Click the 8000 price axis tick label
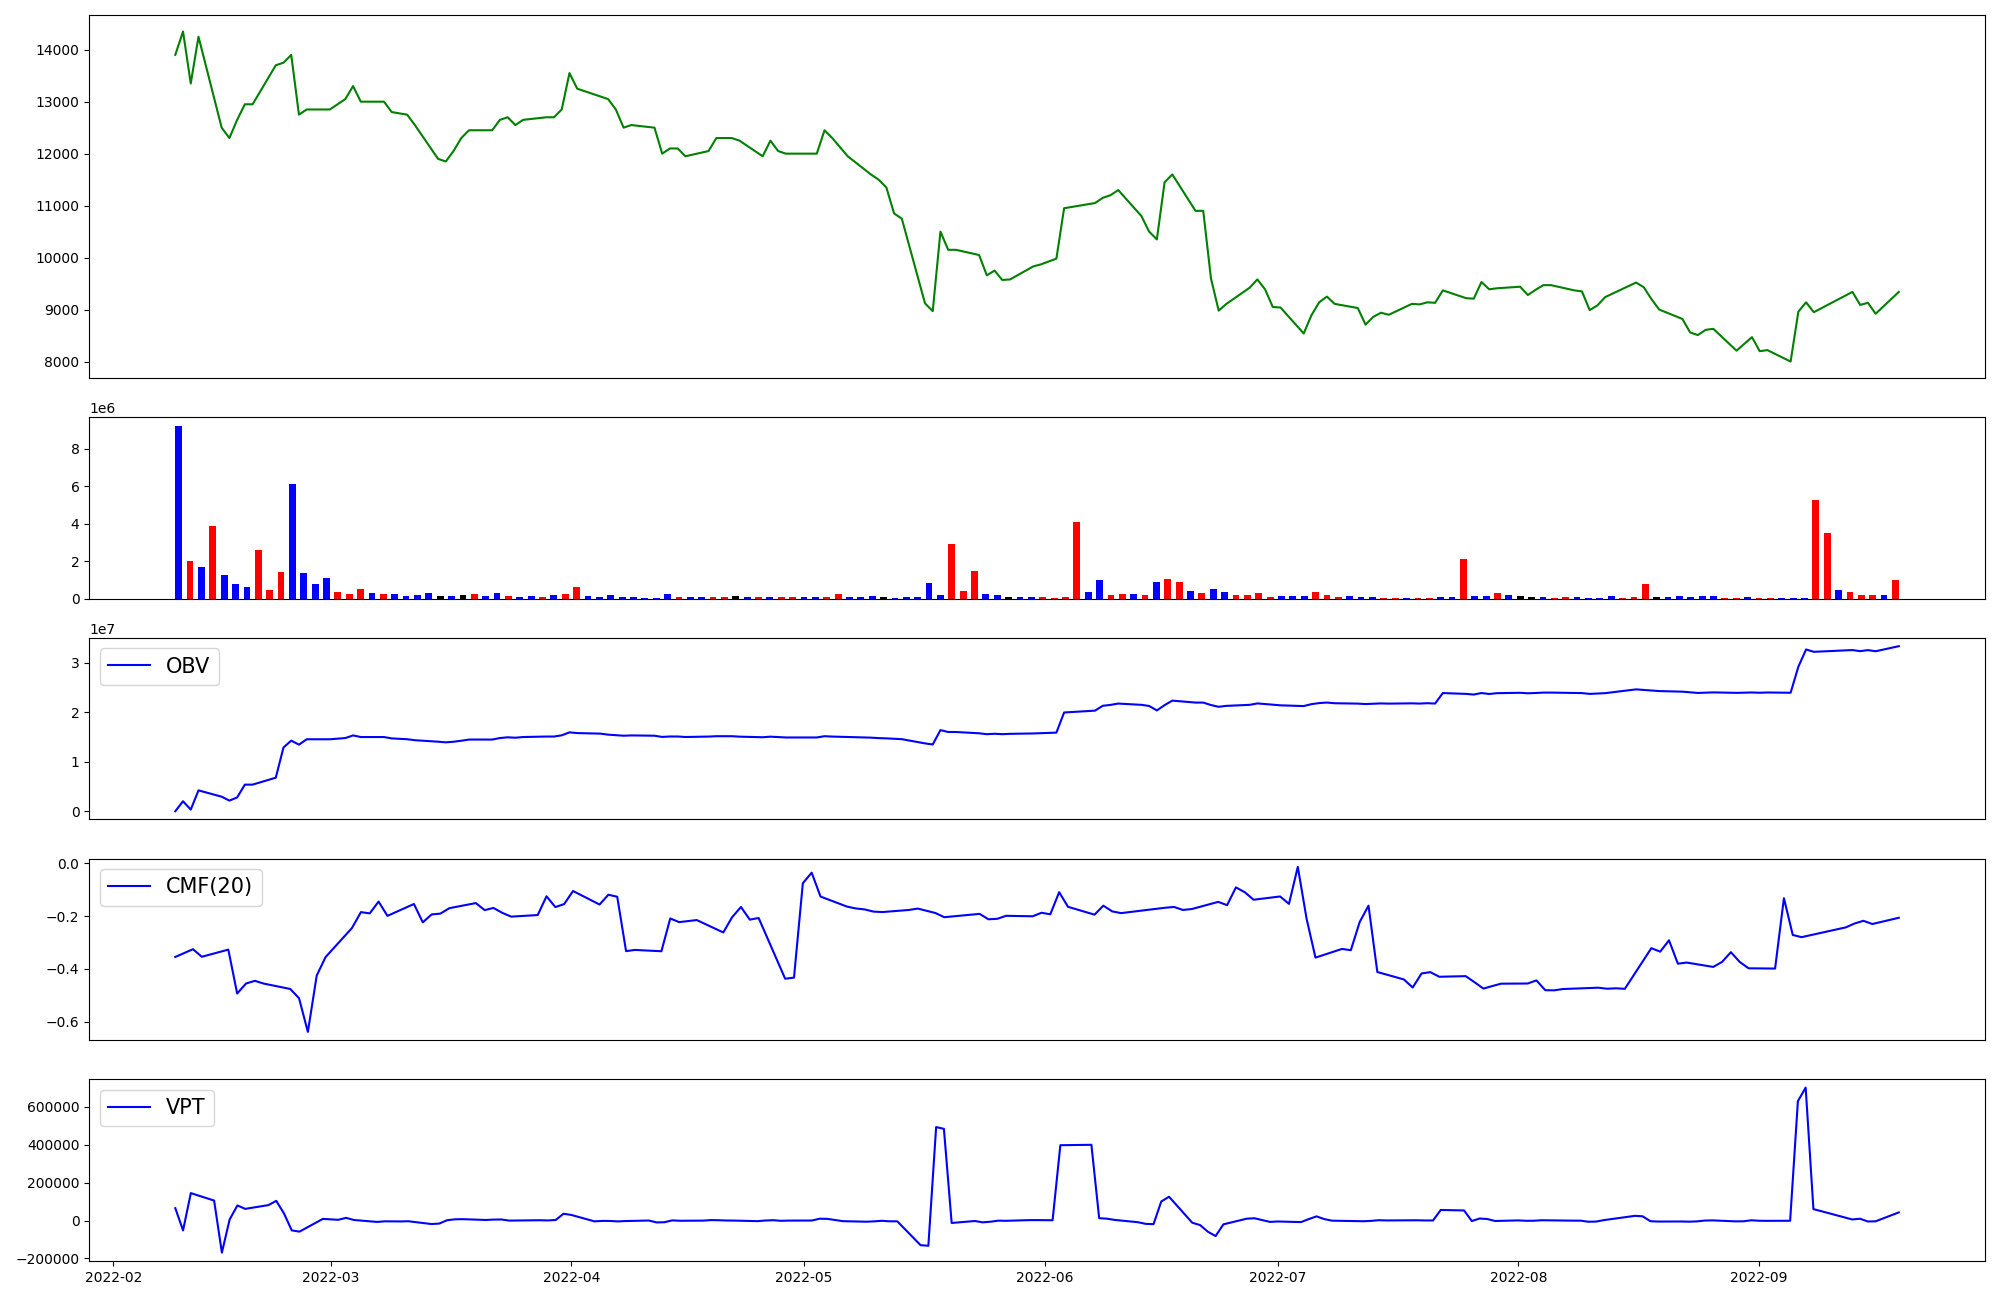 (x=62, y=362)
